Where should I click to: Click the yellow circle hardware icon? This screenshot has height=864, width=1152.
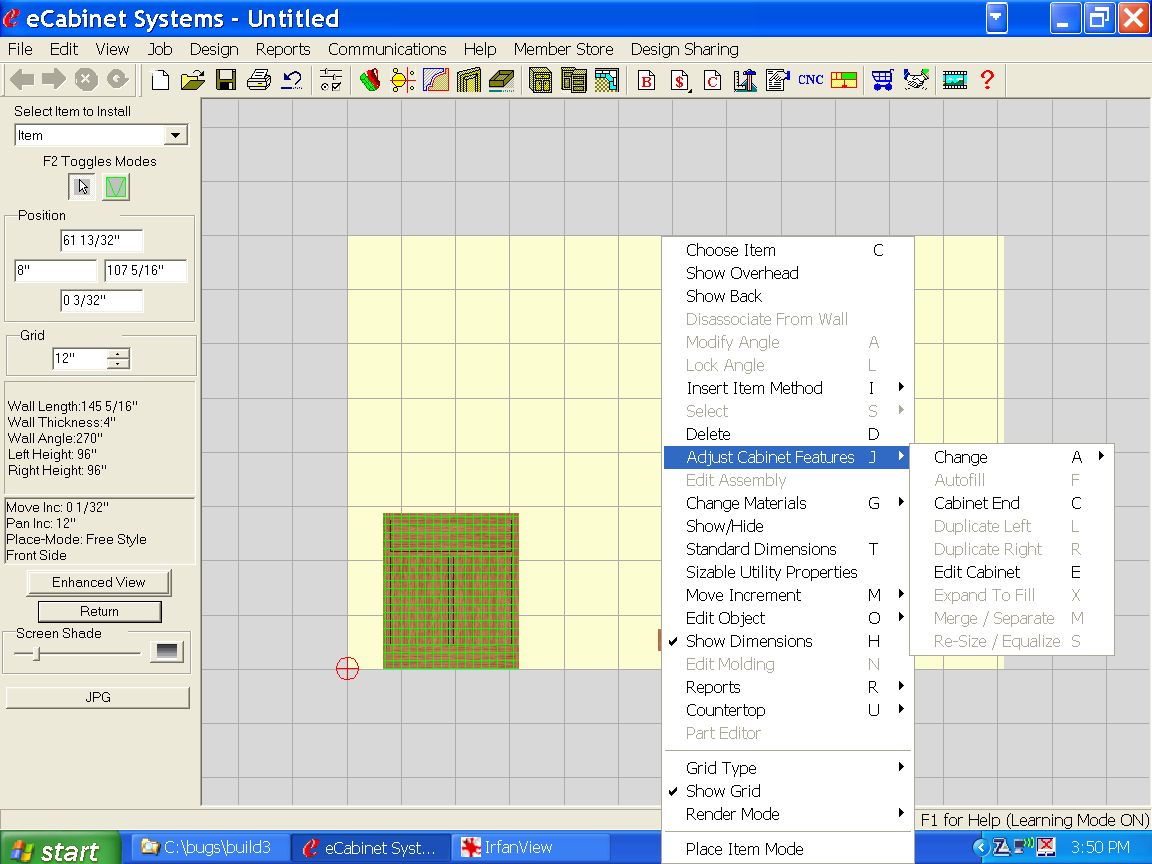pos(403,79)
